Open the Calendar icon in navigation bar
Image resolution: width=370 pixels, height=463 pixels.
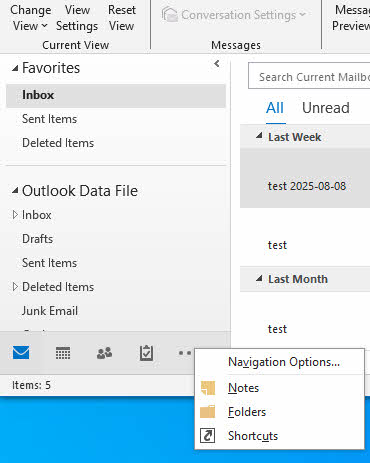point(63,353)
